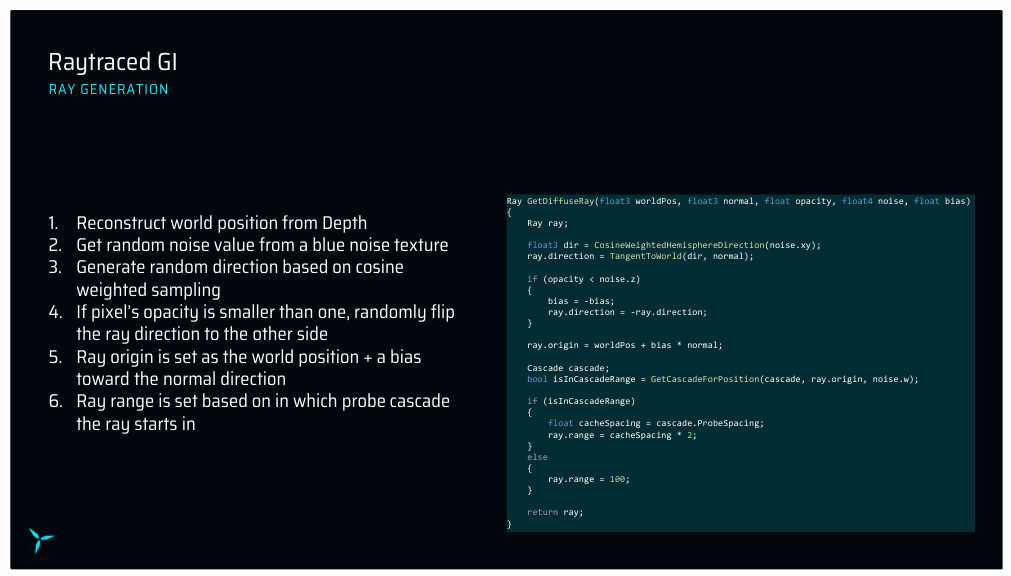Click "ray.range = cacheSpacing * 2;" line
The image size is (1011, 576).
click(622, 435)
